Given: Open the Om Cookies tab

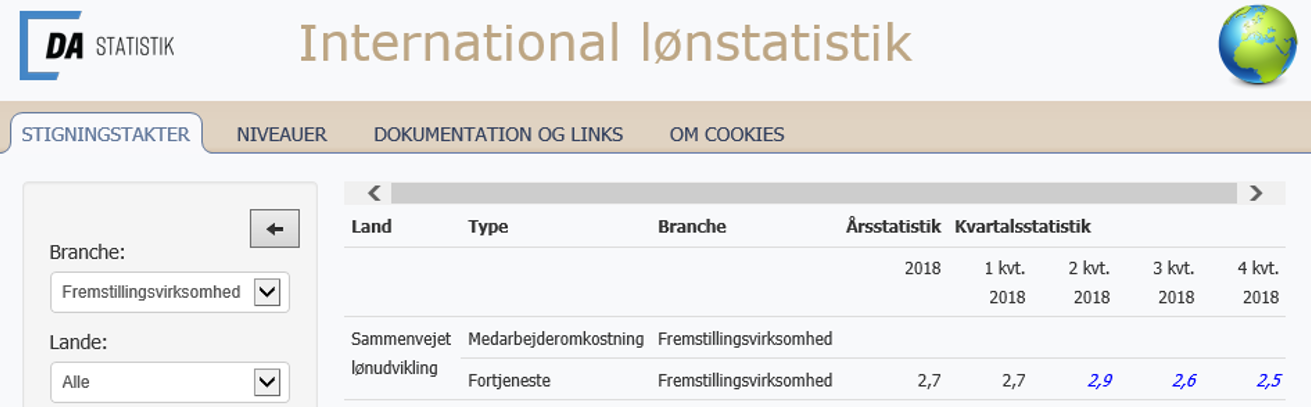Looking at the screenshot, I should 727,134.
